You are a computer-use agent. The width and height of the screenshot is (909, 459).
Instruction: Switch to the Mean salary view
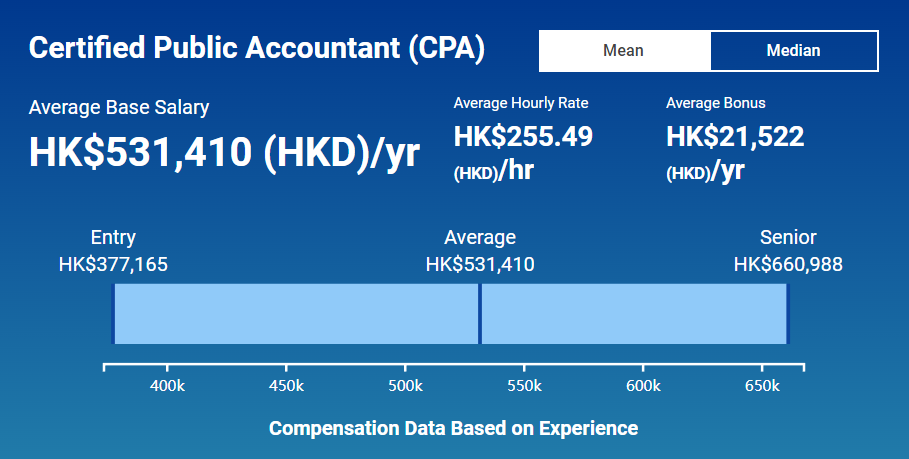click(624, 51)
